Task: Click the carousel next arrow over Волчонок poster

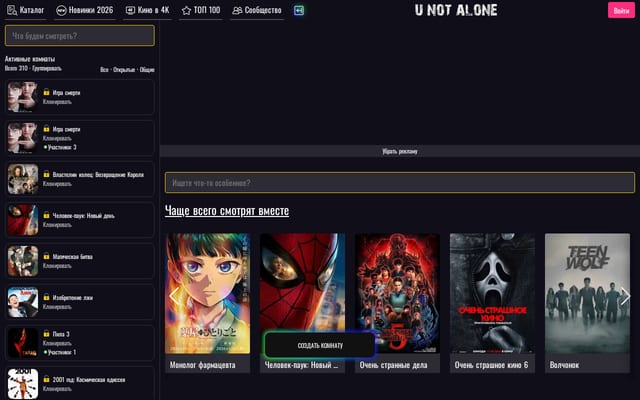Action: pyautogui.click(x=625, y=296)
